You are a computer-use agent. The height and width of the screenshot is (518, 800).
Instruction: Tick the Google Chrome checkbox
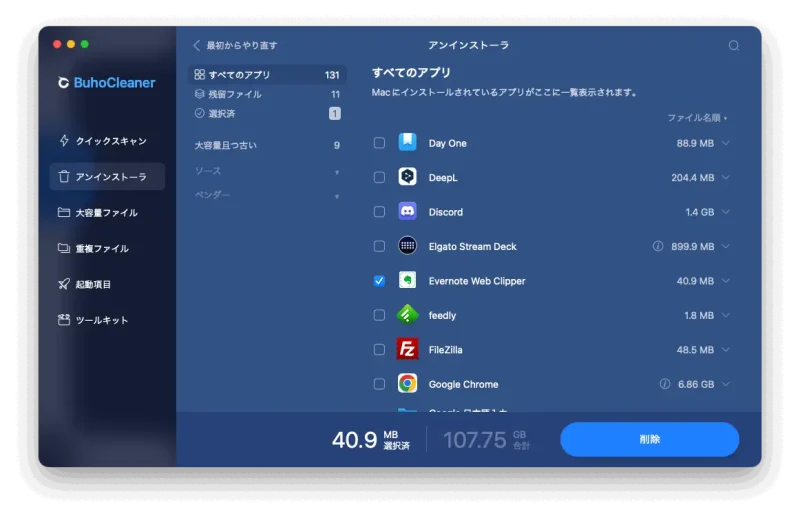click(379, 384)
